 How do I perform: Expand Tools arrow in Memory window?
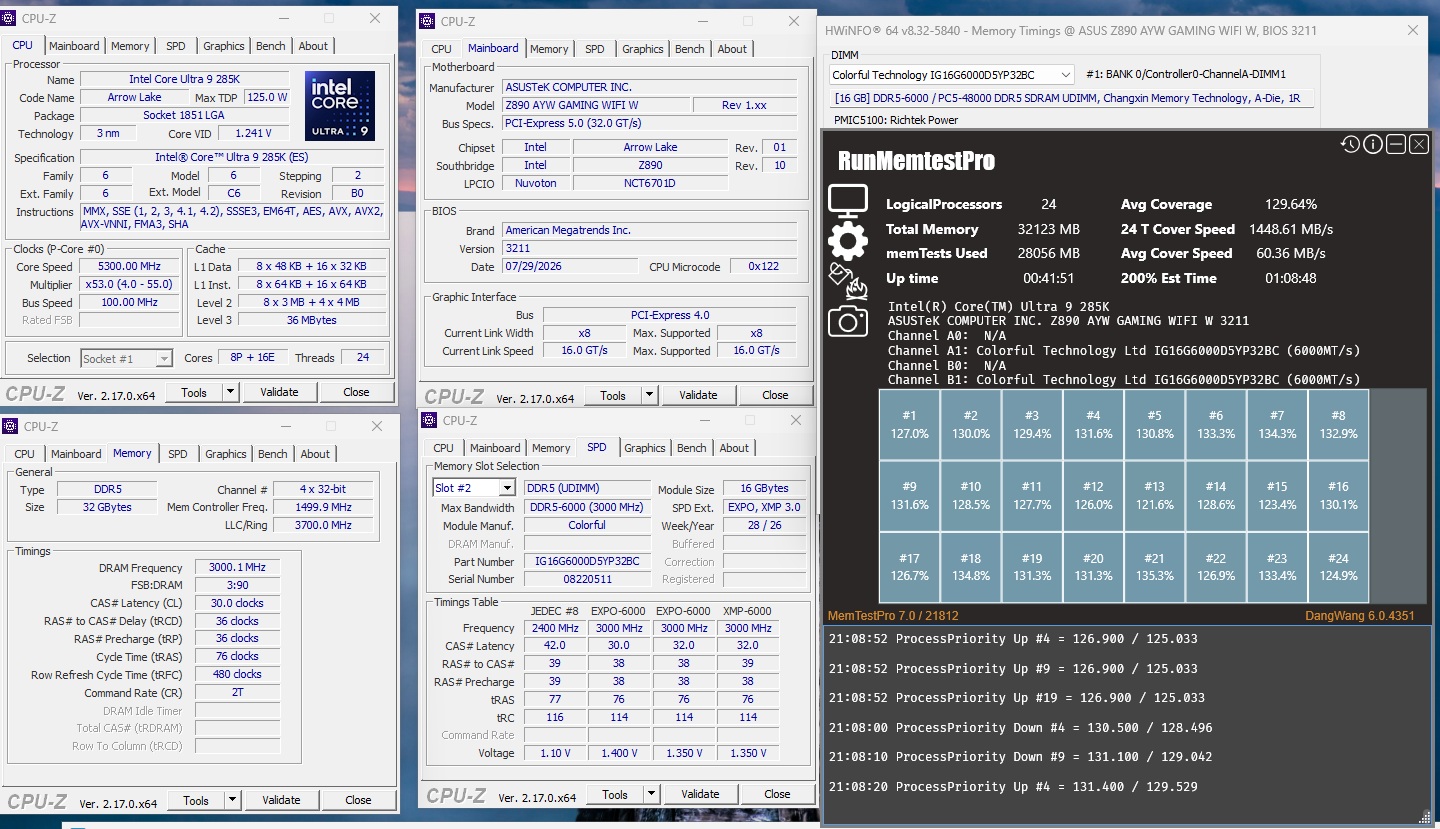coord(233,800)
